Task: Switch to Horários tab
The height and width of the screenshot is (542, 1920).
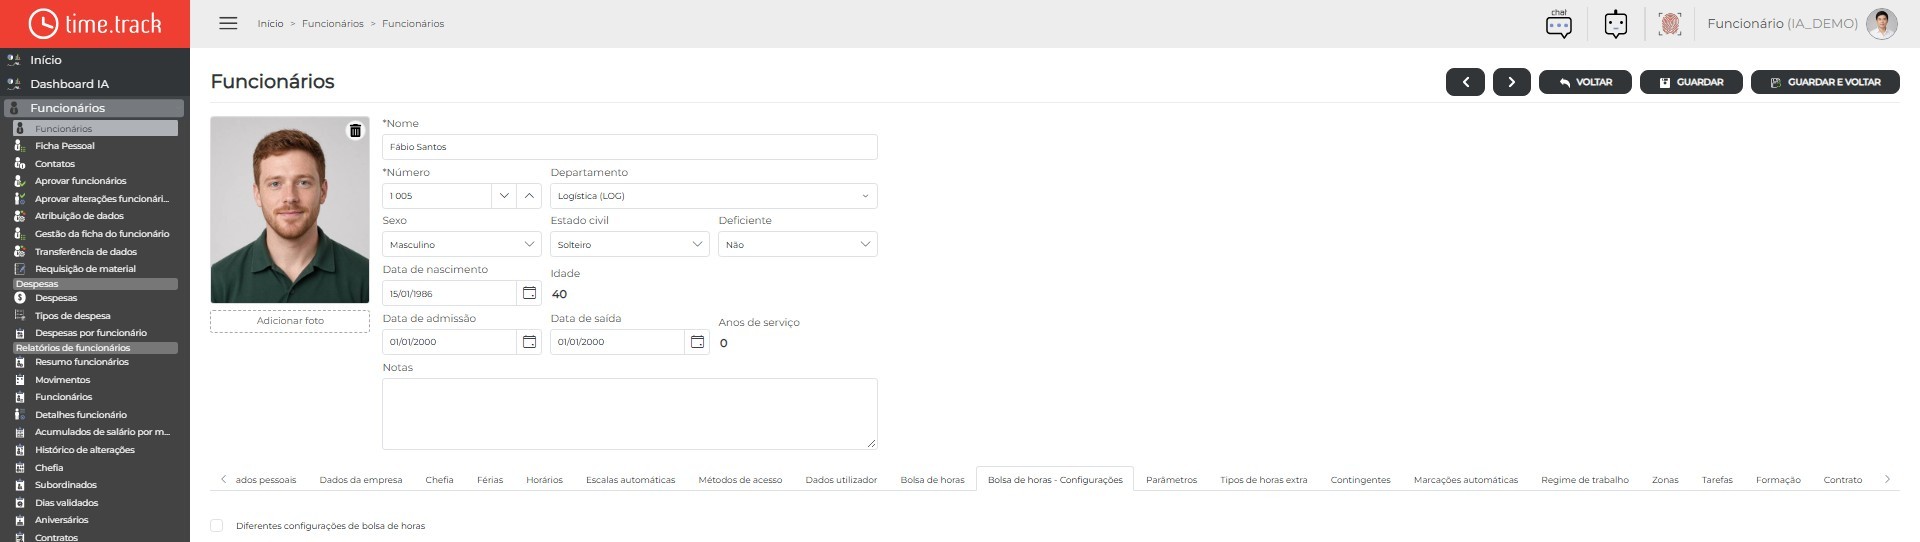Action: pos(545,480)
